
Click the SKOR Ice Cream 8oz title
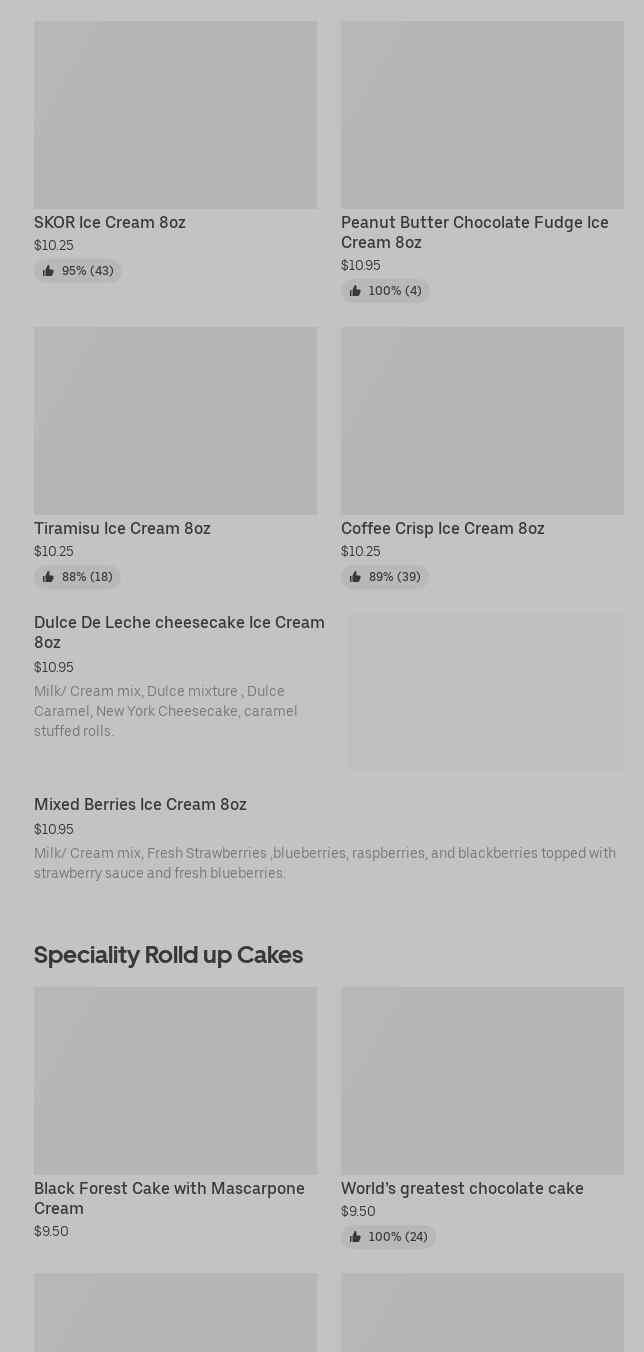110,222
